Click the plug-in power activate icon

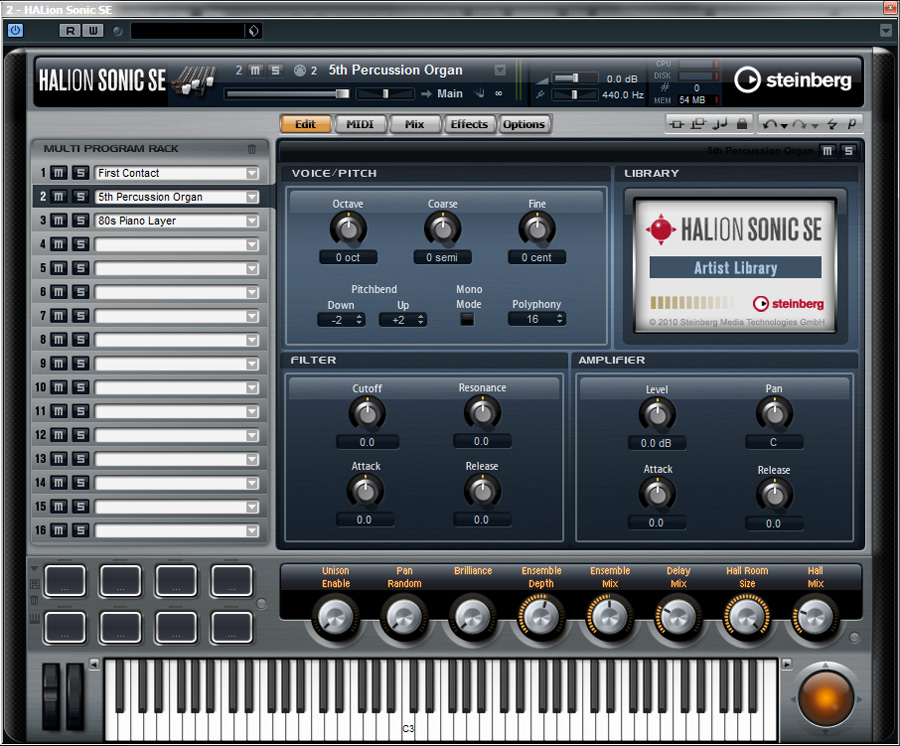[x=15, y=30]
